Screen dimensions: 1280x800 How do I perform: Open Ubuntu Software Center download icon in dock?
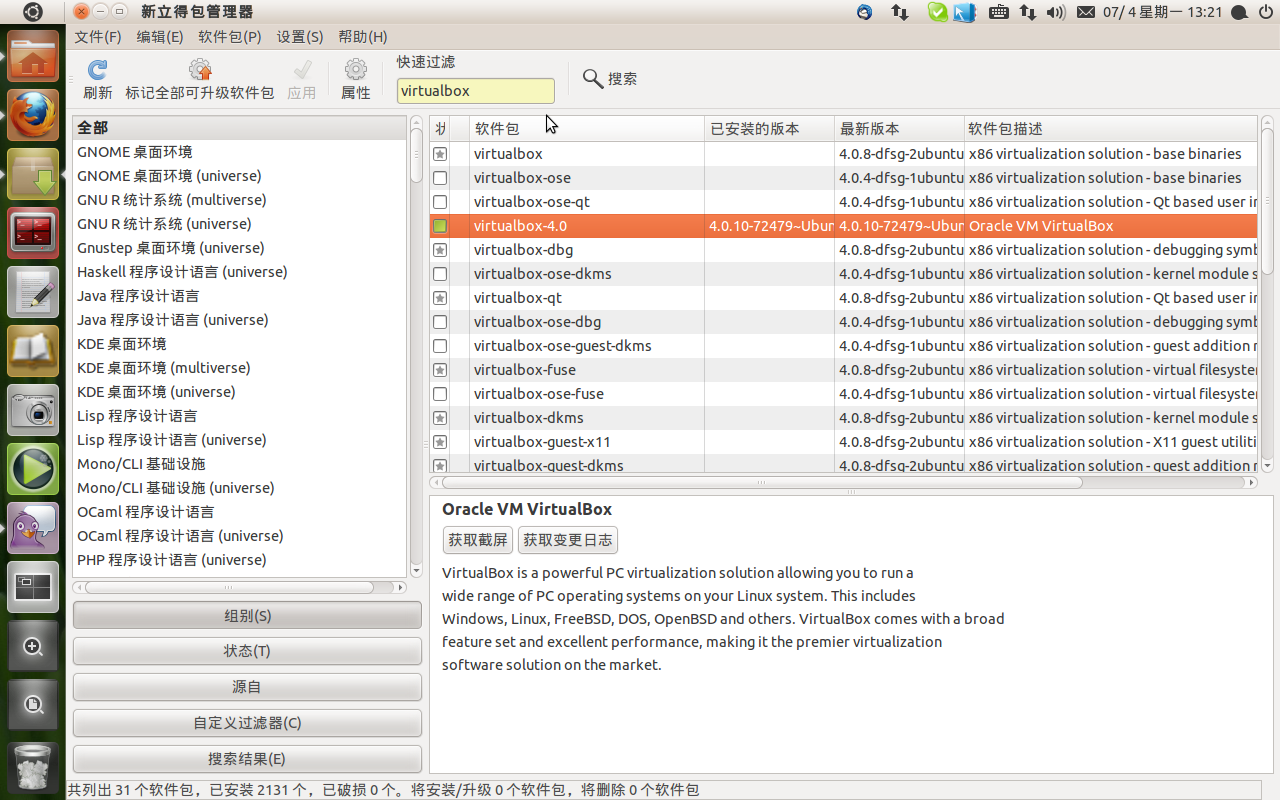click(33, 175)
